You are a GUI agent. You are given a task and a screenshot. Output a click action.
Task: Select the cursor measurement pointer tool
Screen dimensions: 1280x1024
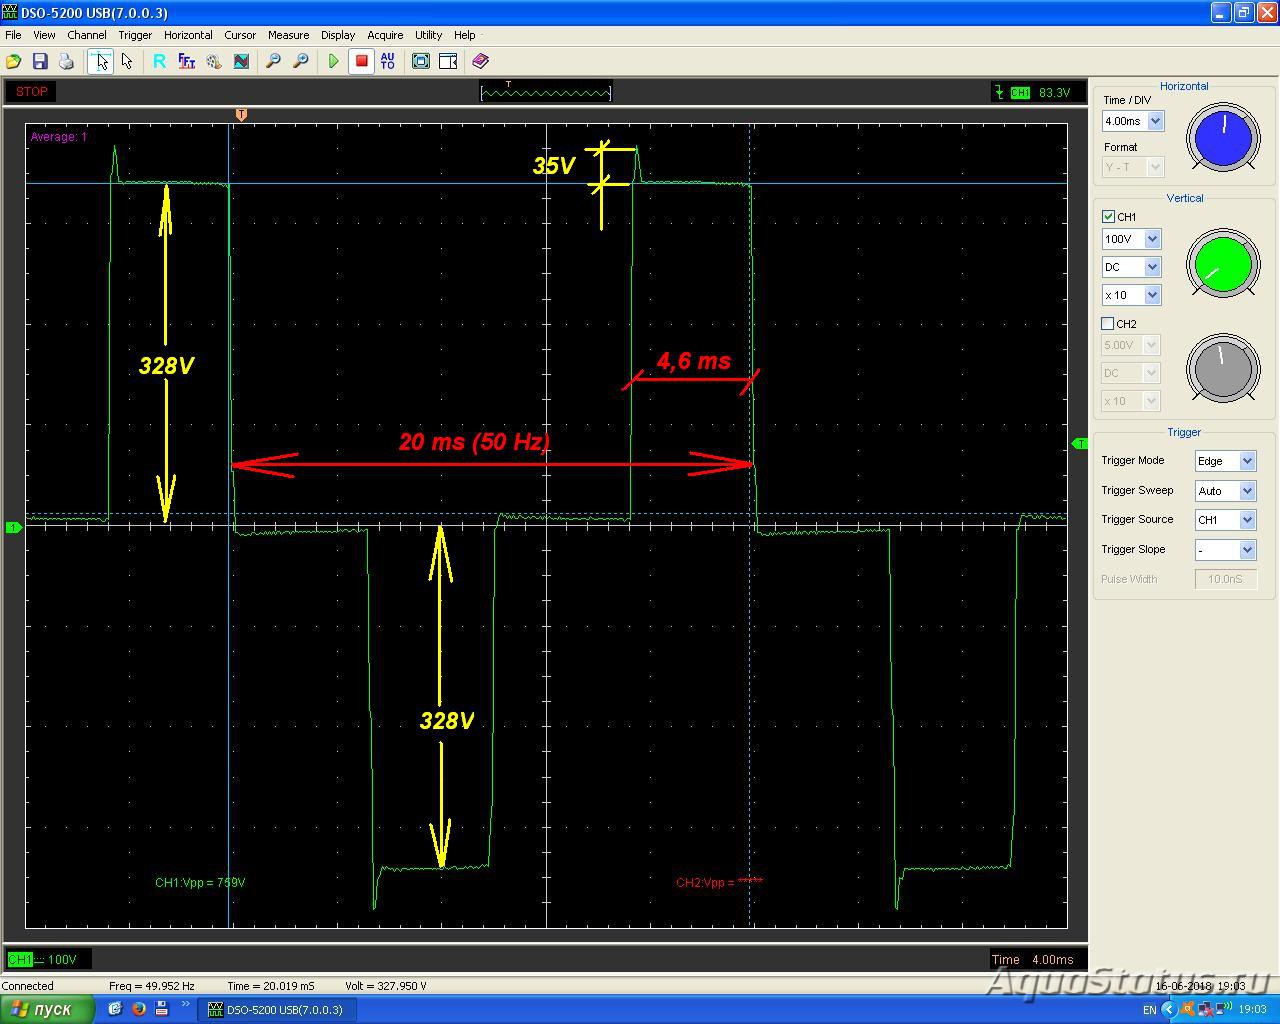tap(100, 61)
